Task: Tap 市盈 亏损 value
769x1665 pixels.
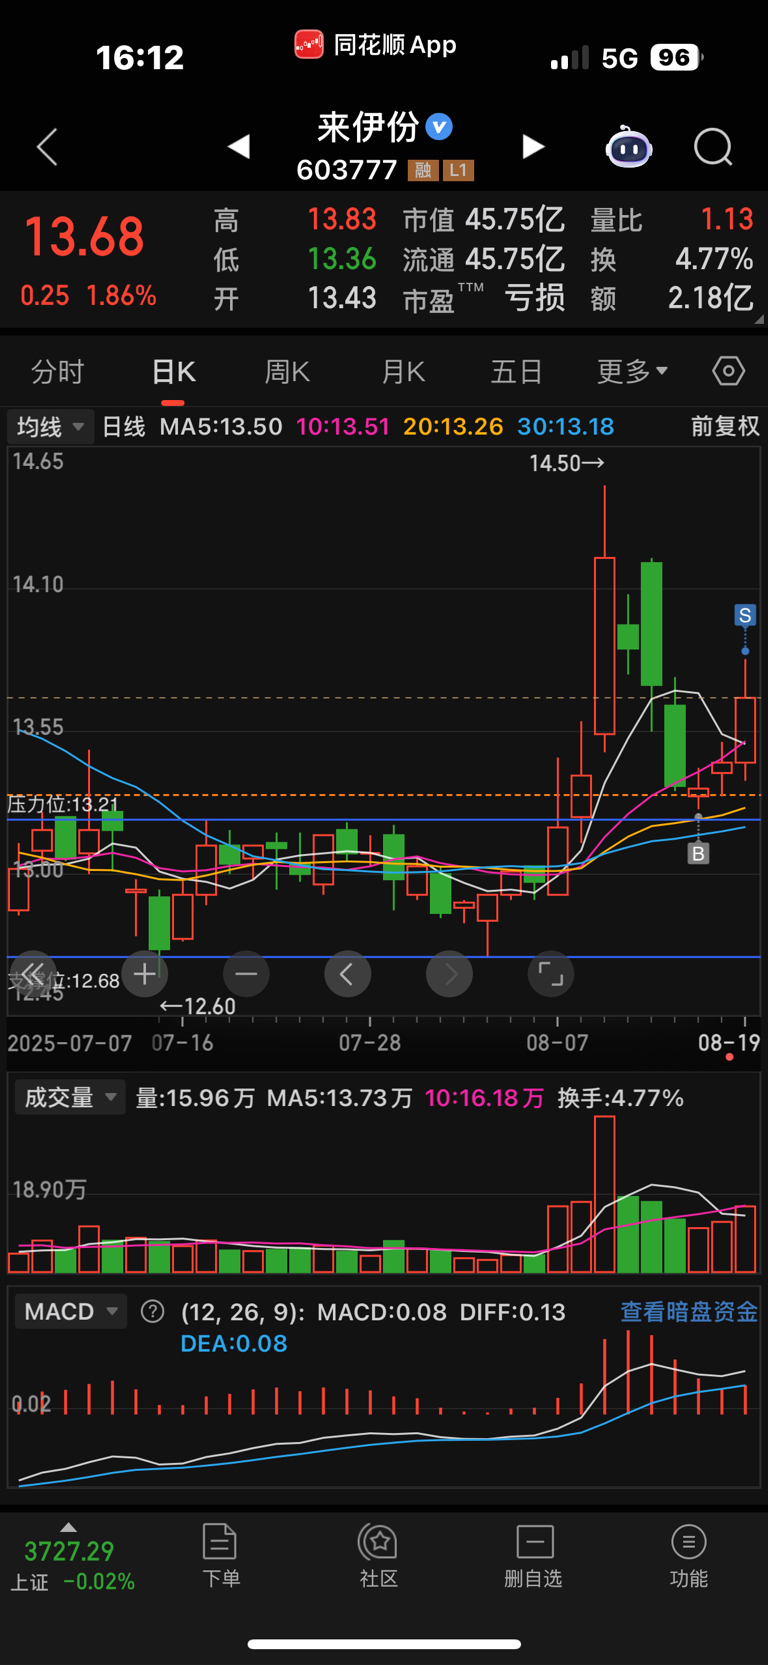Action: [484, 298]
